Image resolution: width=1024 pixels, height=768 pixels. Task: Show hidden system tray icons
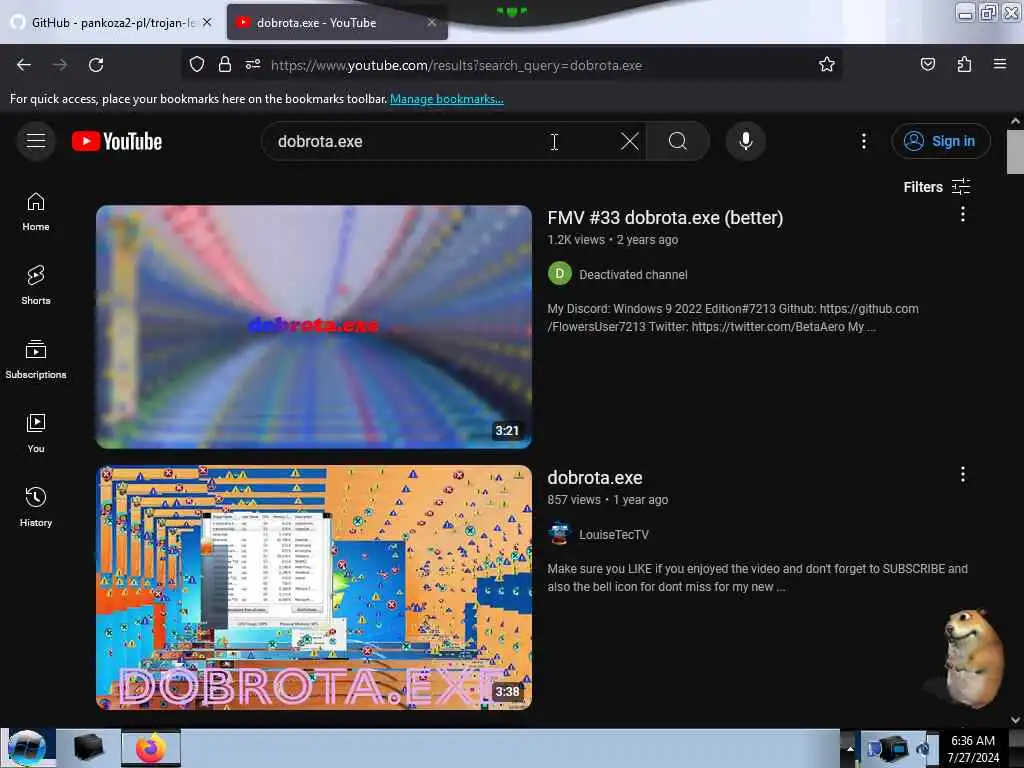[x=850, y=749]
